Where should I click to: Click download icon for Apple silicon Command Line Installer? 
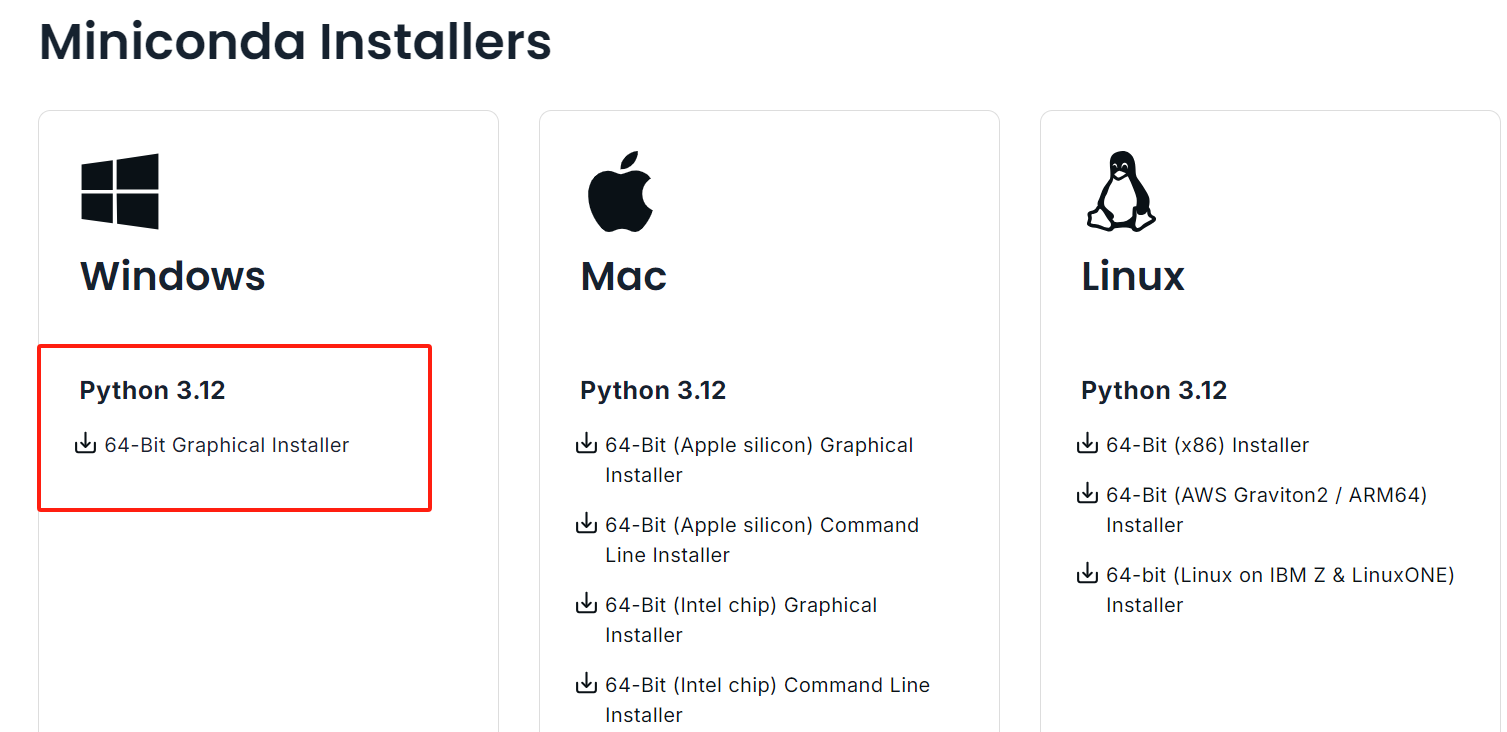tap(587, 524)
